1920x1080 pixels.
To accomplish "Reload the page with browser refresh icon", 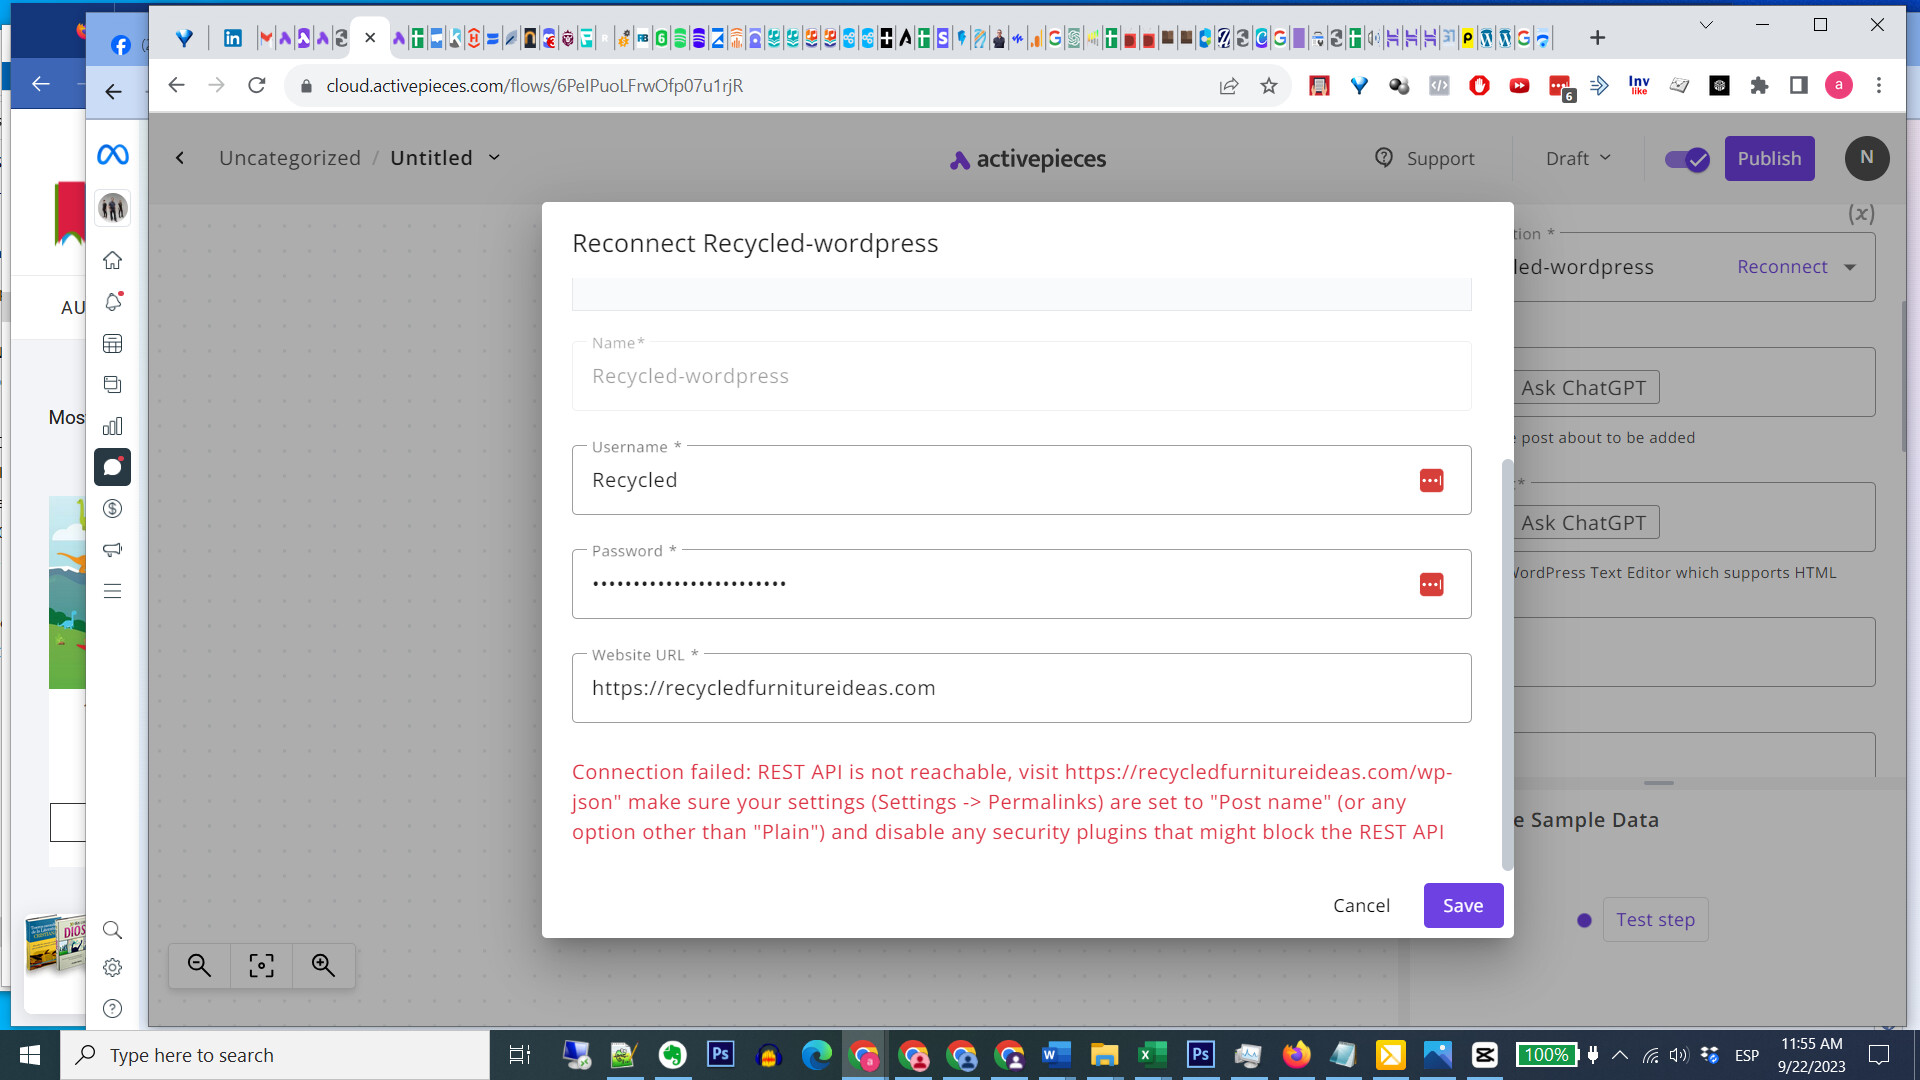I will [257, 86].
